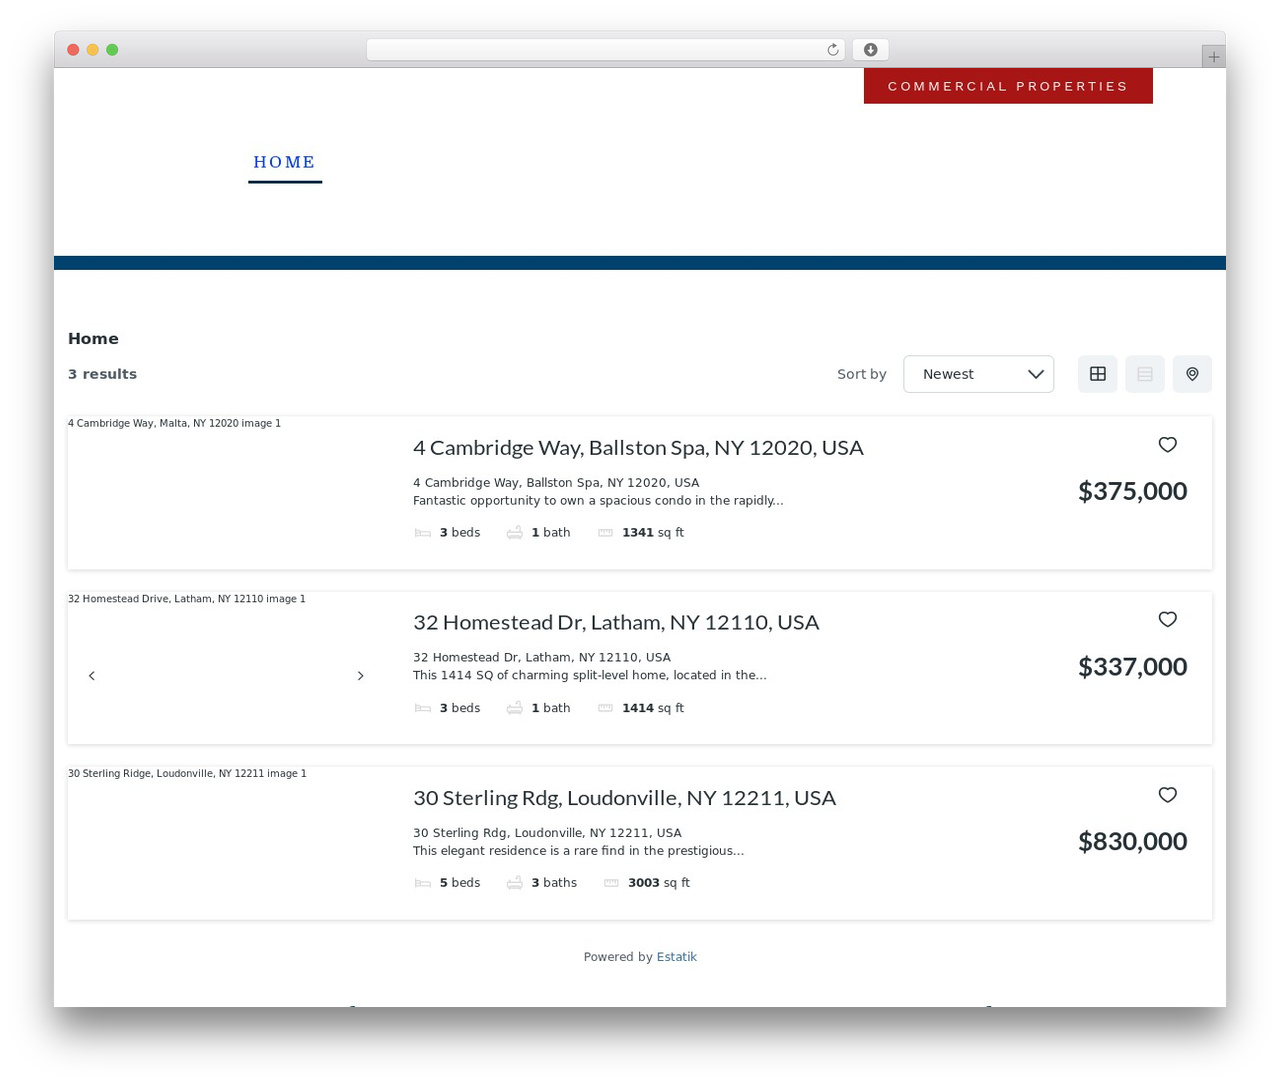
Task: Click the 1414 sq ft value
Action: coord(653,708)
